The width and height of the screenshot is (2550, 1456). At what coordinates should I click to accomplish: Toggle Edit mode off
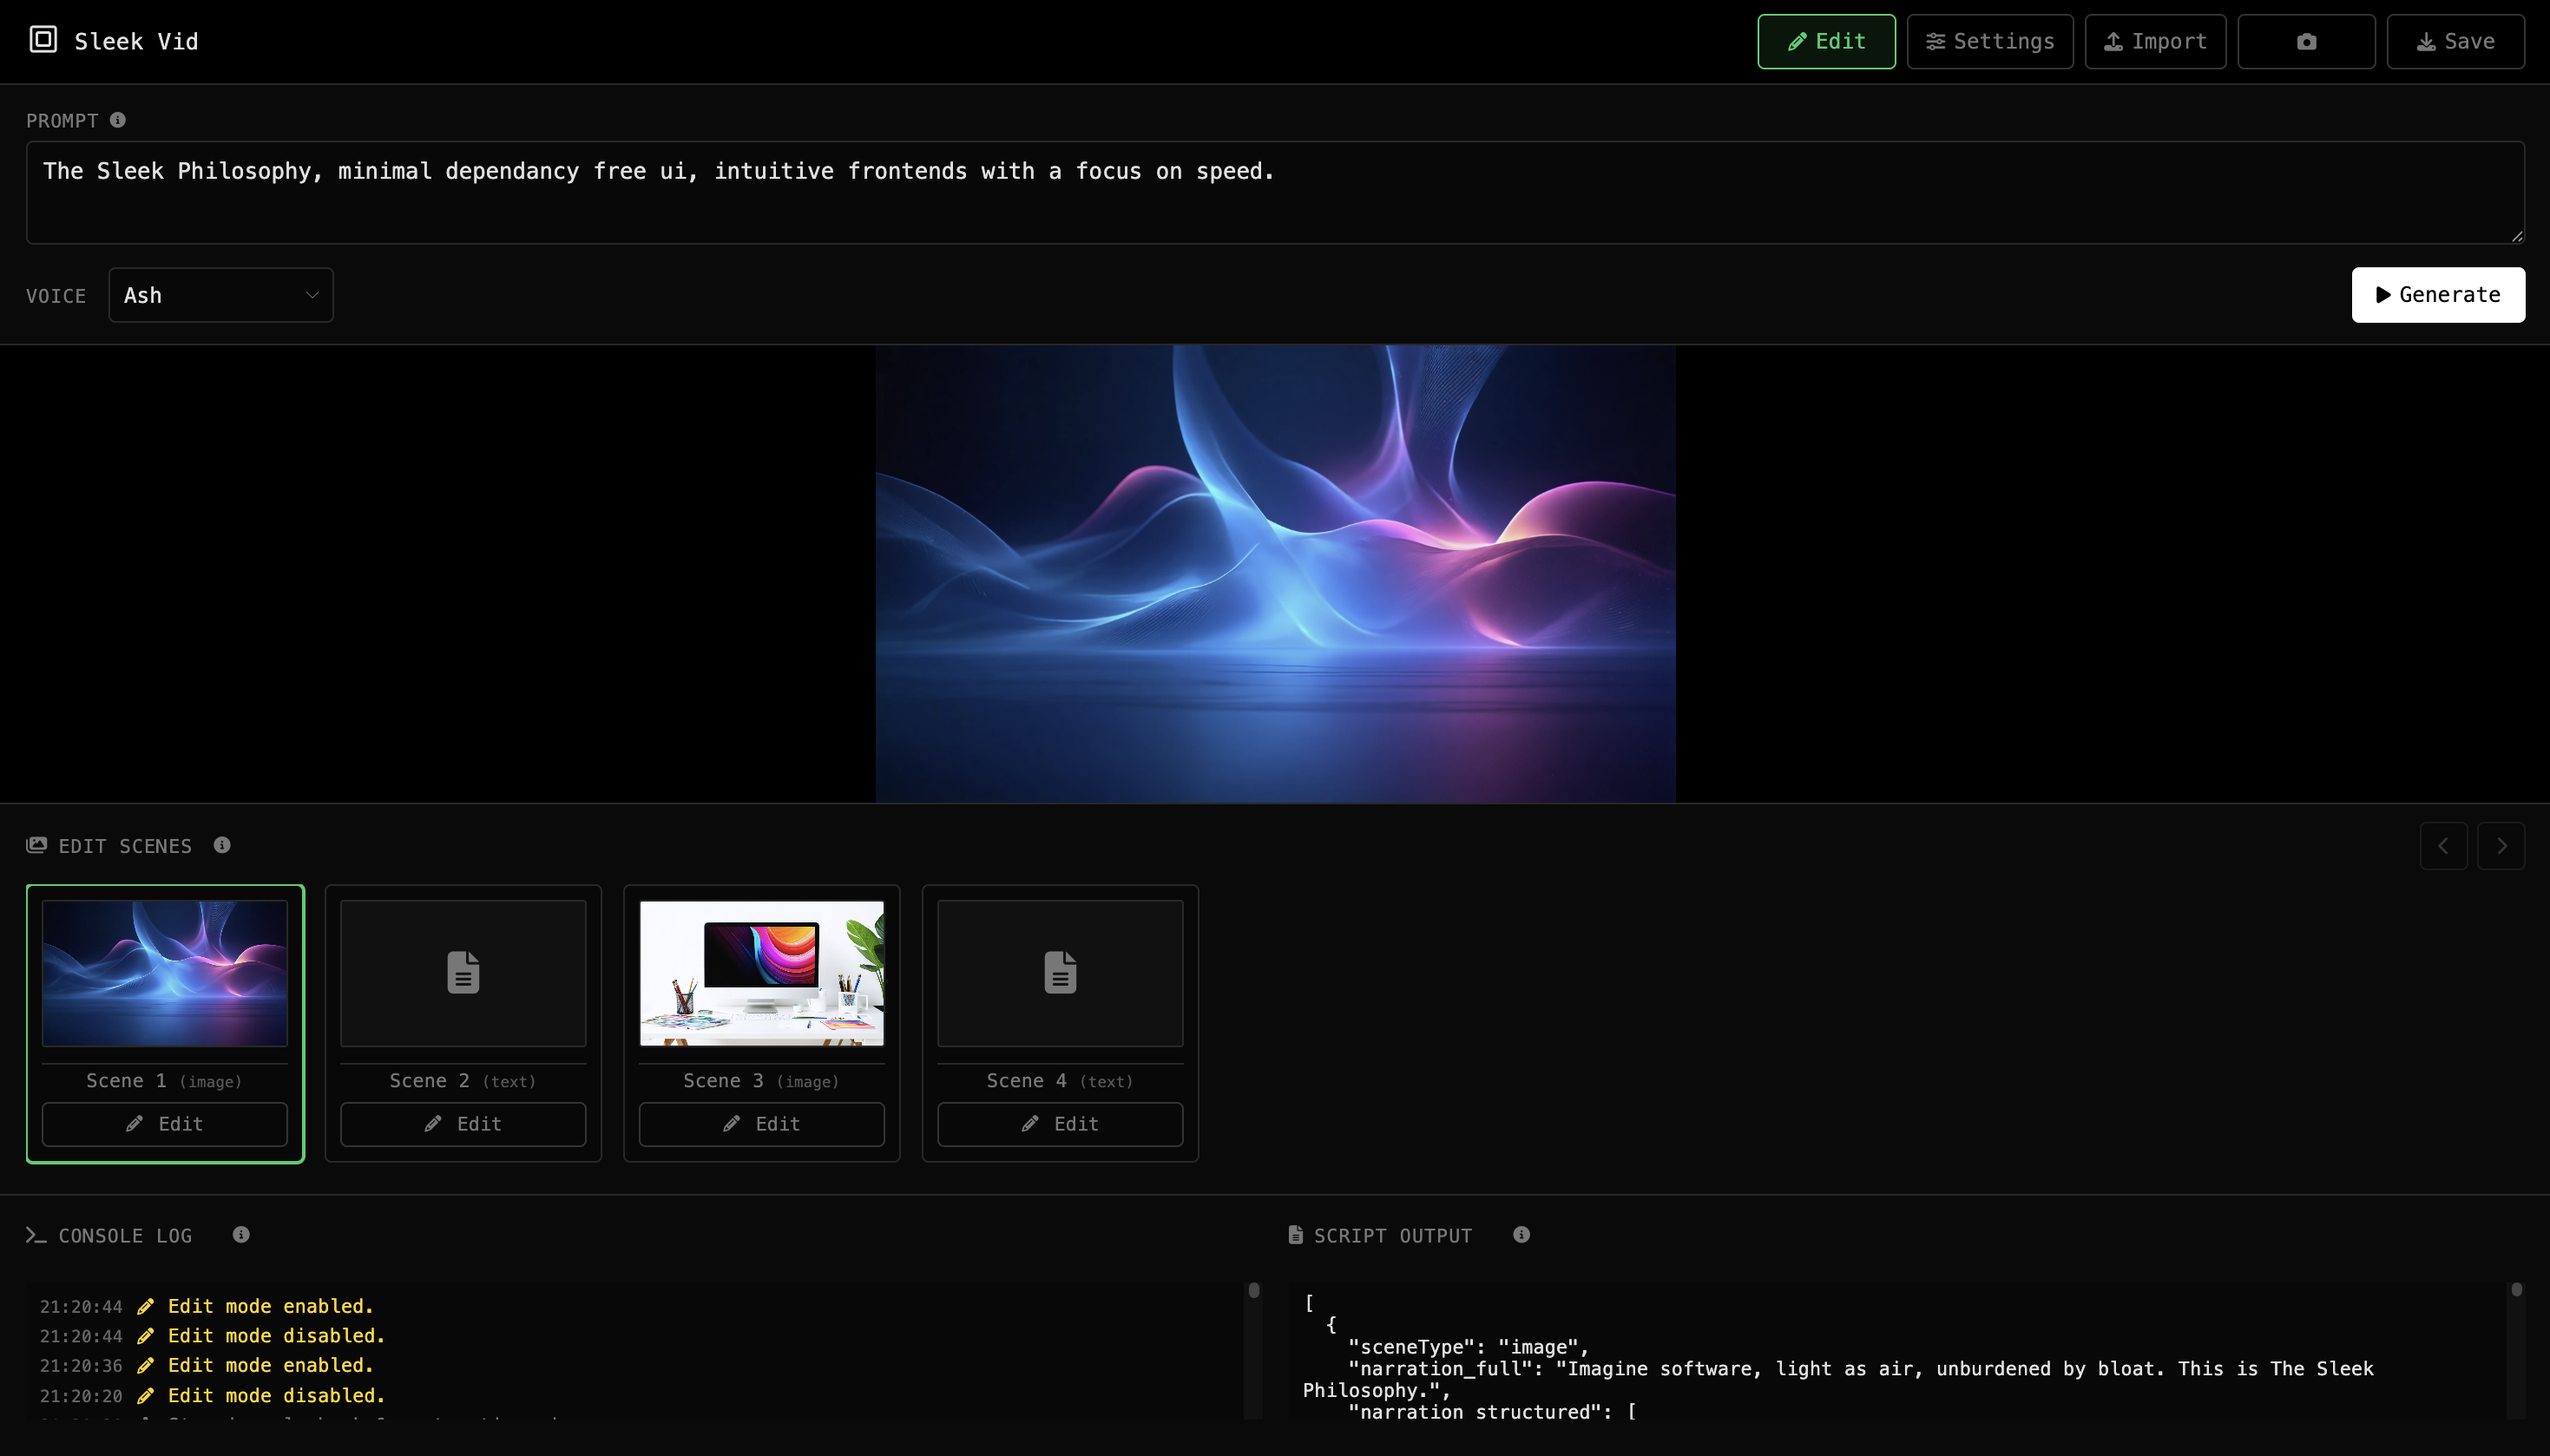coord(1825,41)
